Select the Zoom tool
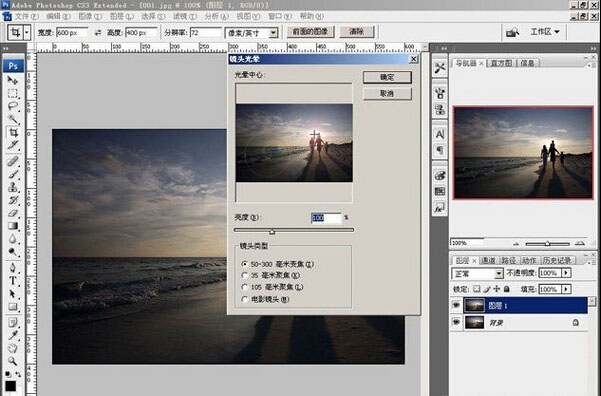This screenshot has height=396, width=601. 13,361
